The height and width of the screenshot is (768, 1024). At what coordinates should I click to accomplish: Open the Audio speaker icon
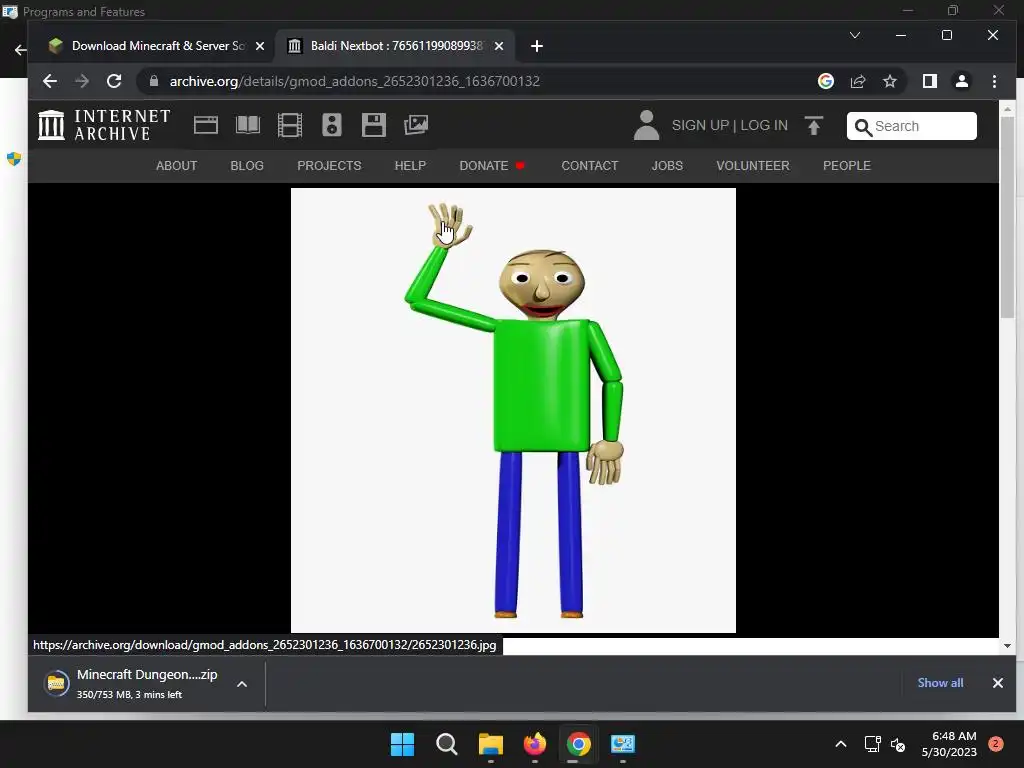pyautogui.click(x=332, y=125)
